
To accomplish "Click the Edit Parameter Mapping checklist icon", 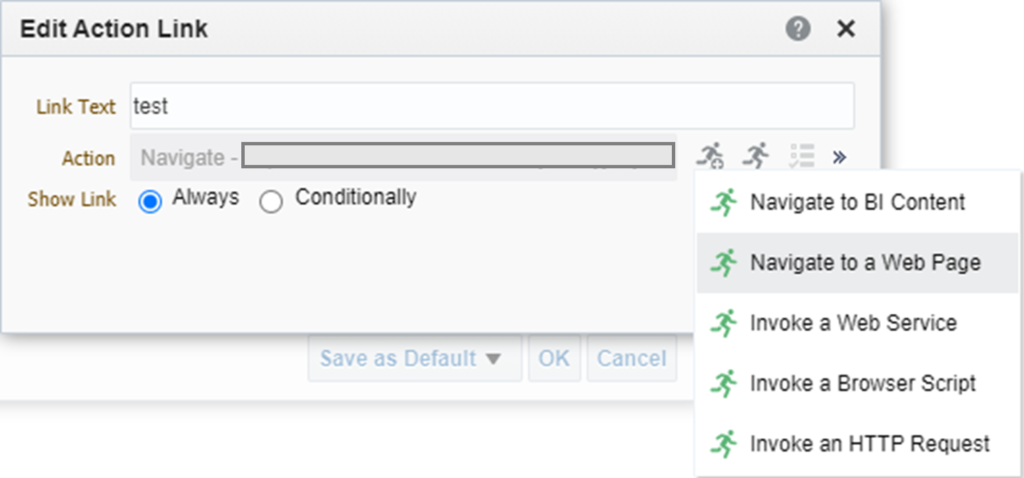I will [x=802, y=157].
